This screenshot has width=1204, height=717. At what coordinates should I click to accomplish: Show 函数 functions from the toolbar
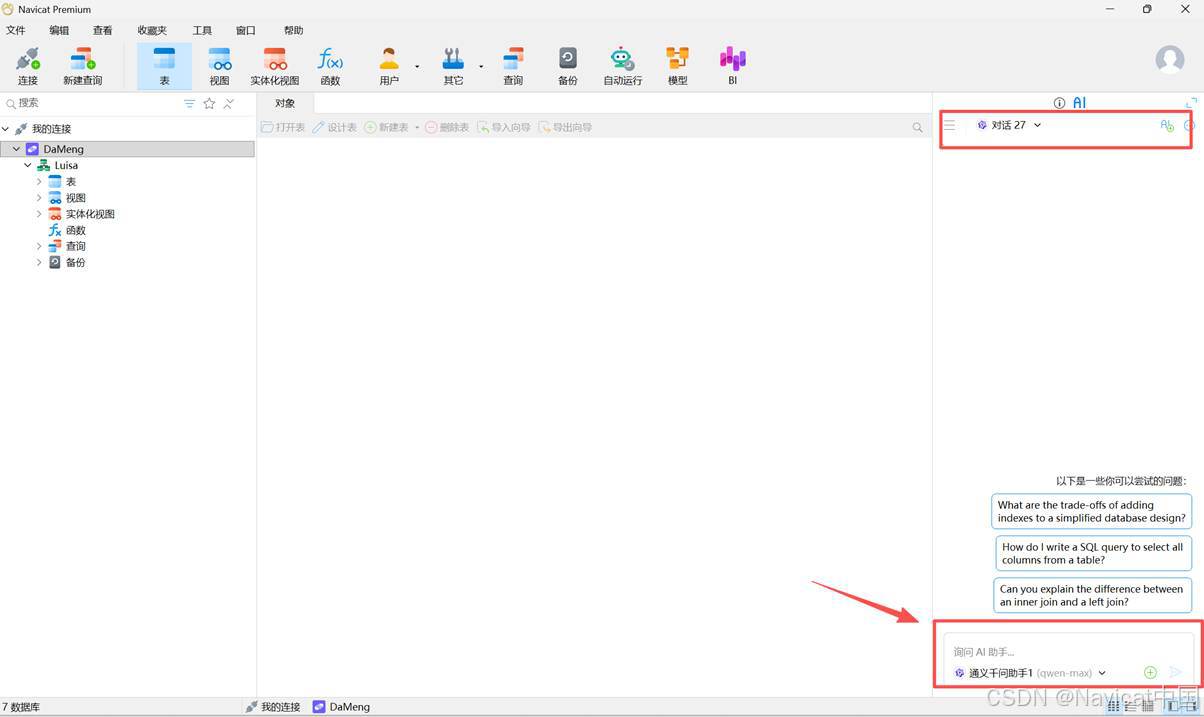coord(330,66)
